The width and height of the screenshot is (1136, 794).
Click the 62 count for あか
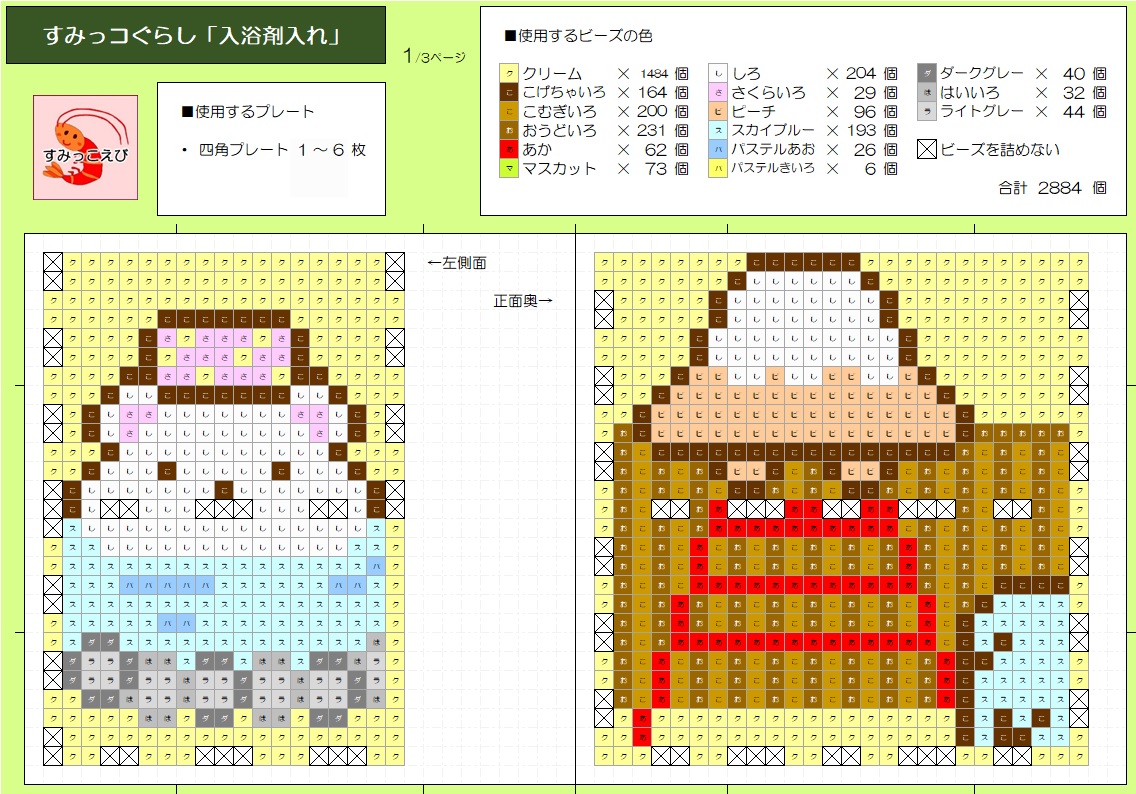(656, 149)
